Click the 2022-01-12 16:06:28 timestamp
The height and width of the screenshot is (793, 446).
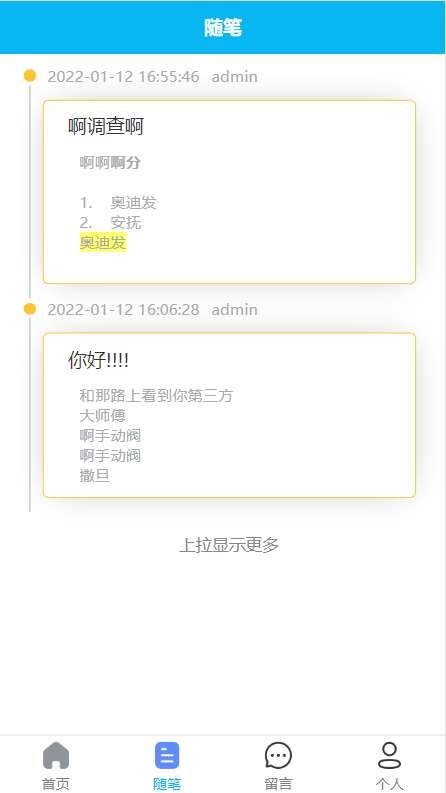click(x=123, y=310)
